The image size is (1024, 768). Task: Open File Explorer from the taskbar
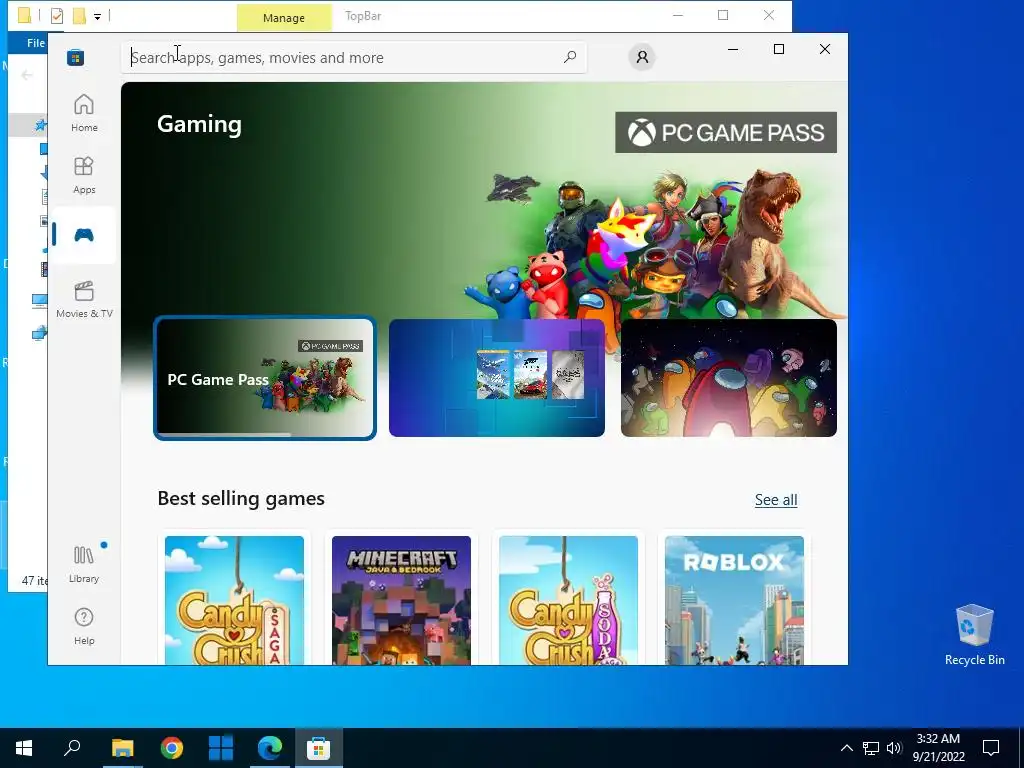pyautogui.click(x=122, y=748)
